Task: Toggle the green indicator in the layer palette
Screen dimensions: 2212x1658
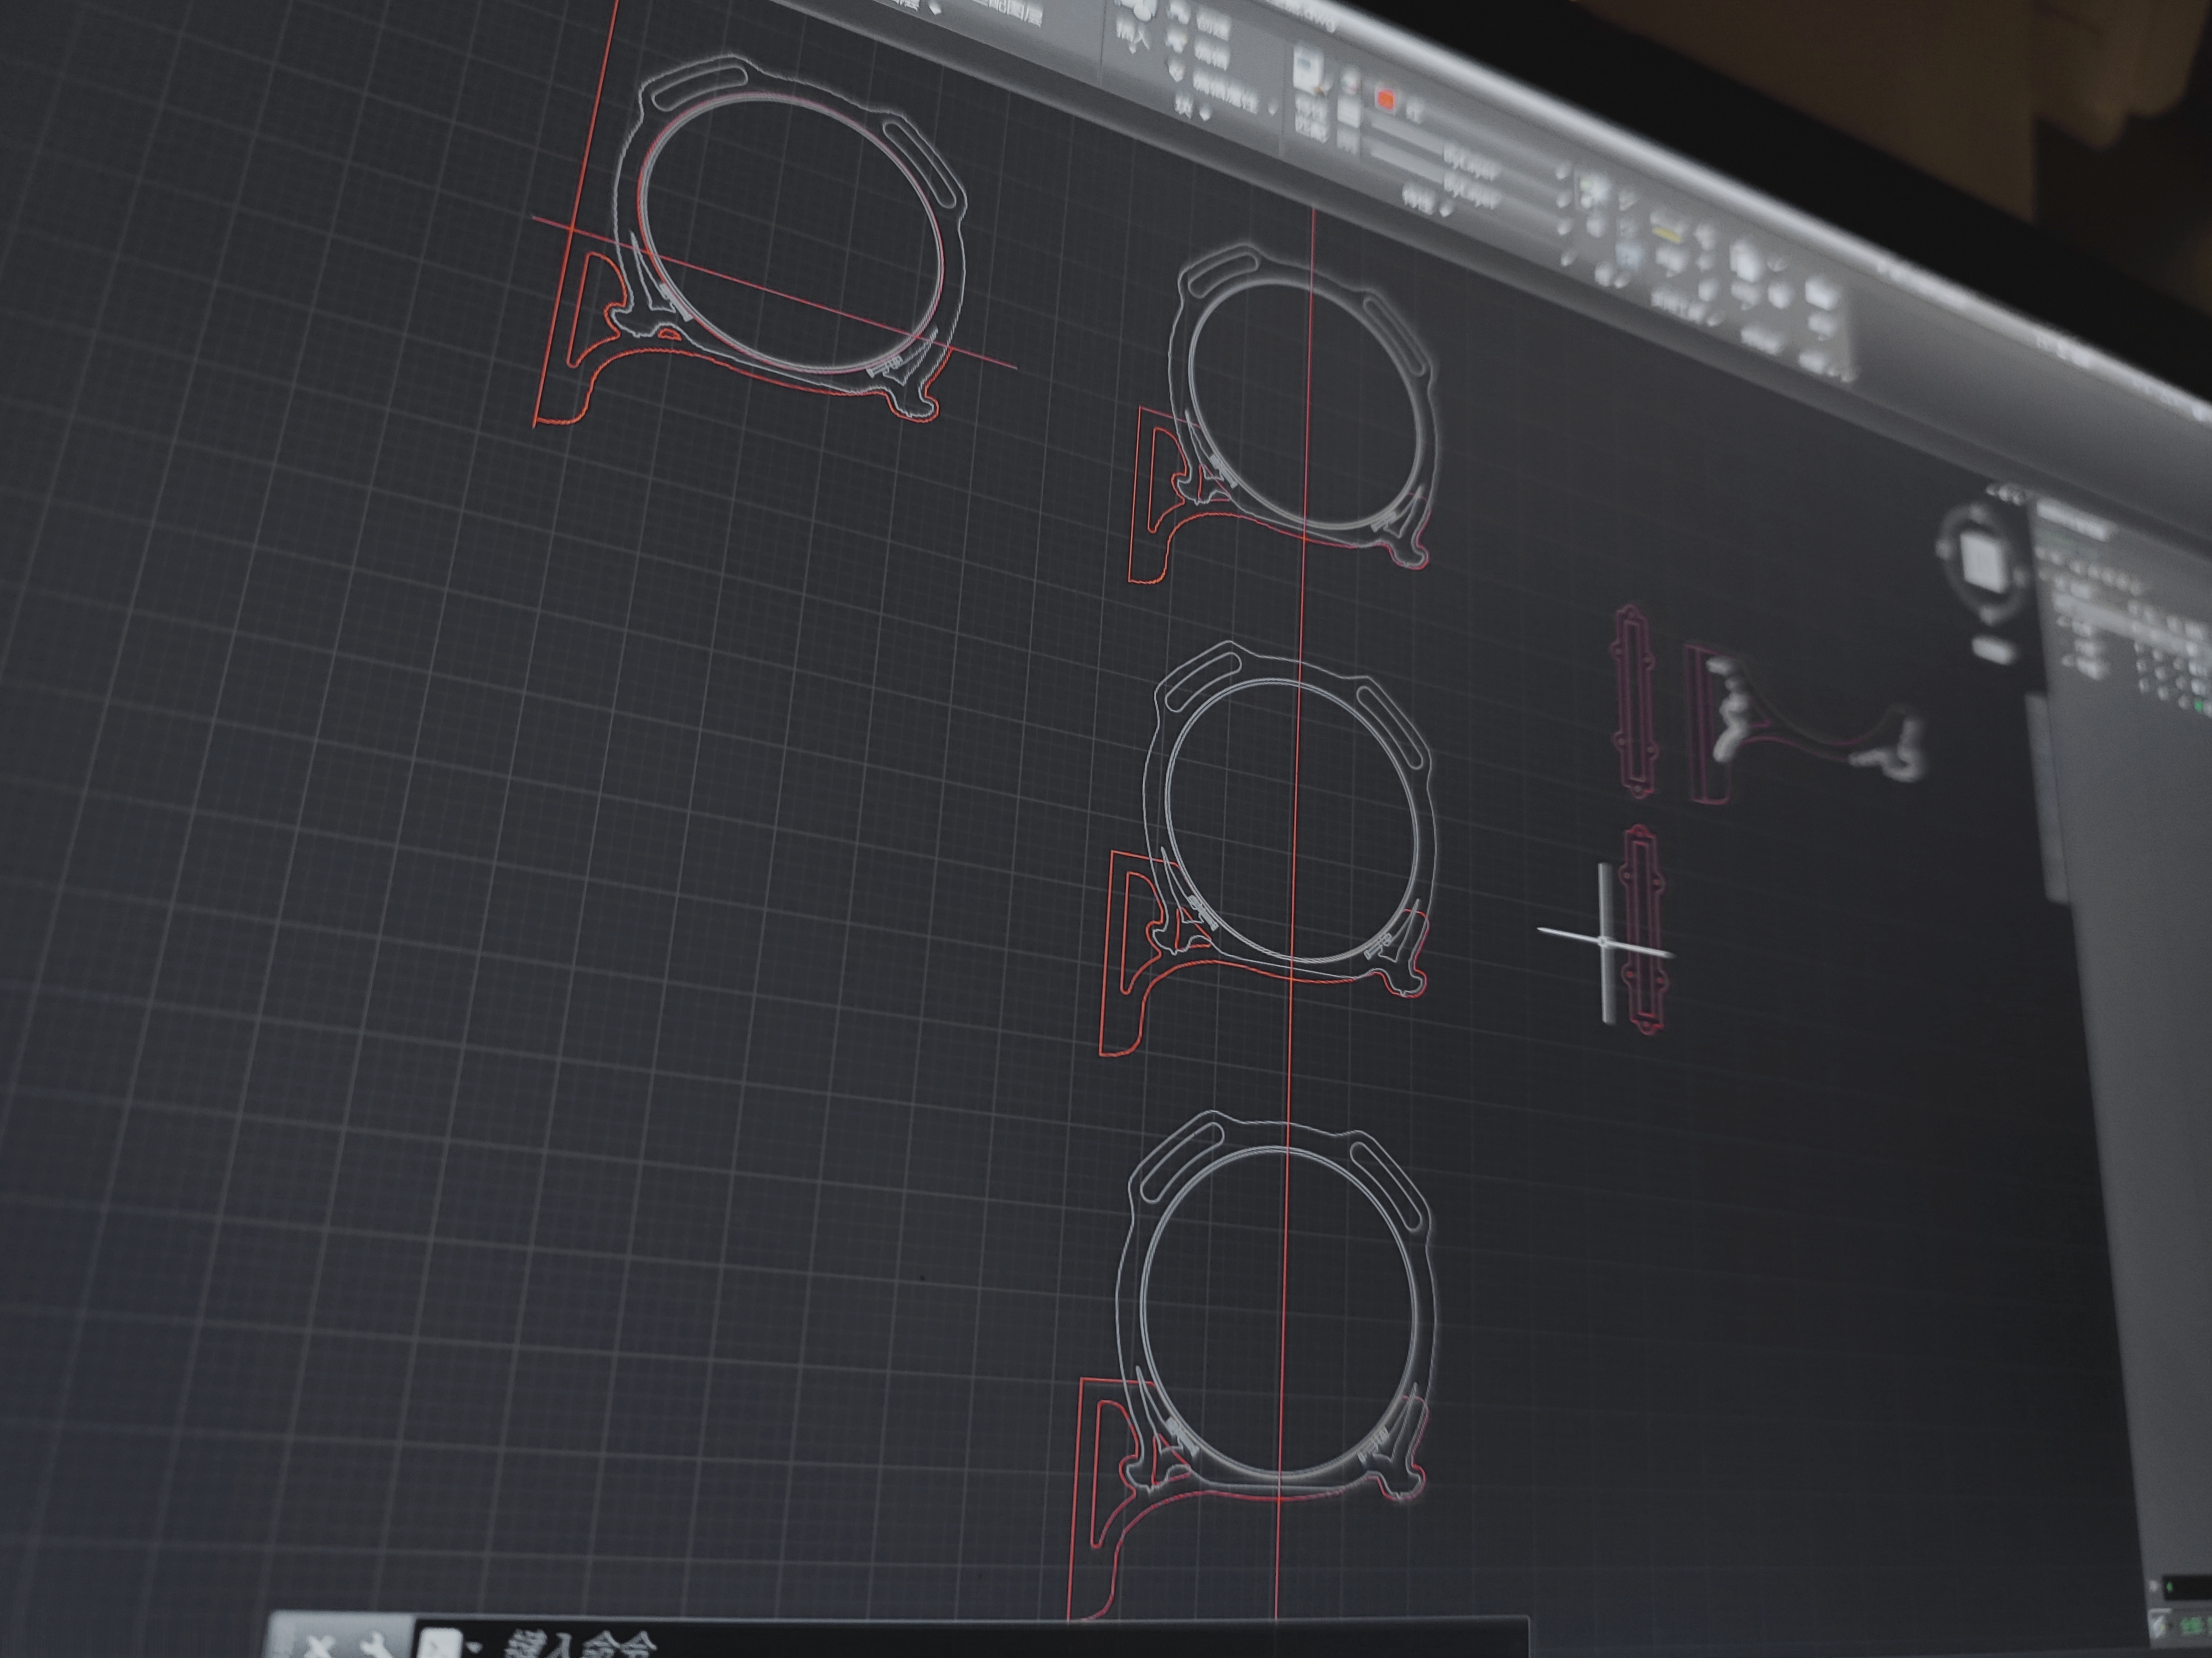Action: (2198, 705)
